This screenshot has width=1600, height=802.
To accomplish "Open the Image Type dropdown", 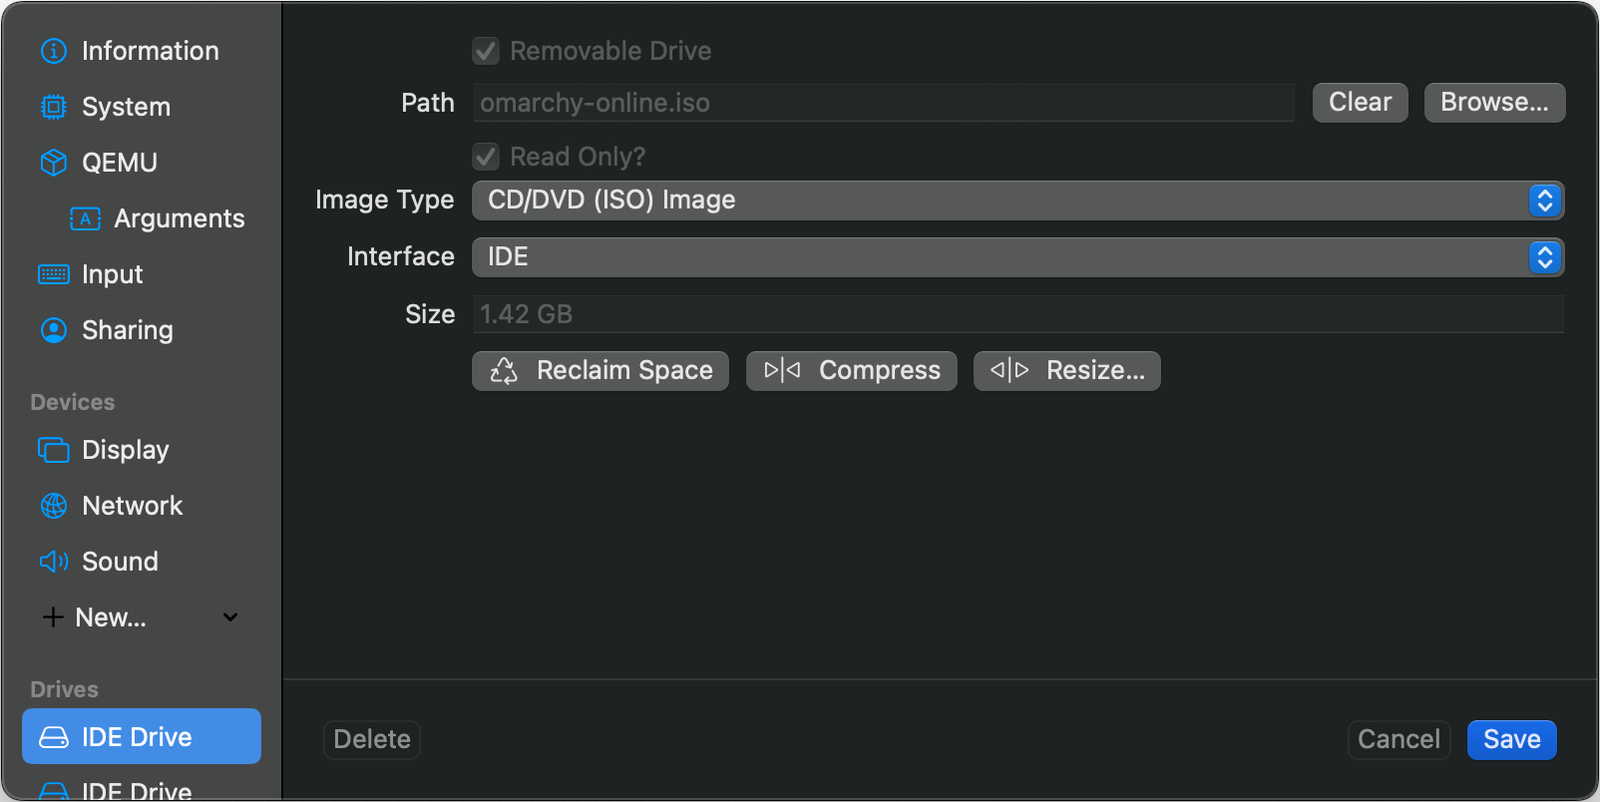I will 1017,200.
